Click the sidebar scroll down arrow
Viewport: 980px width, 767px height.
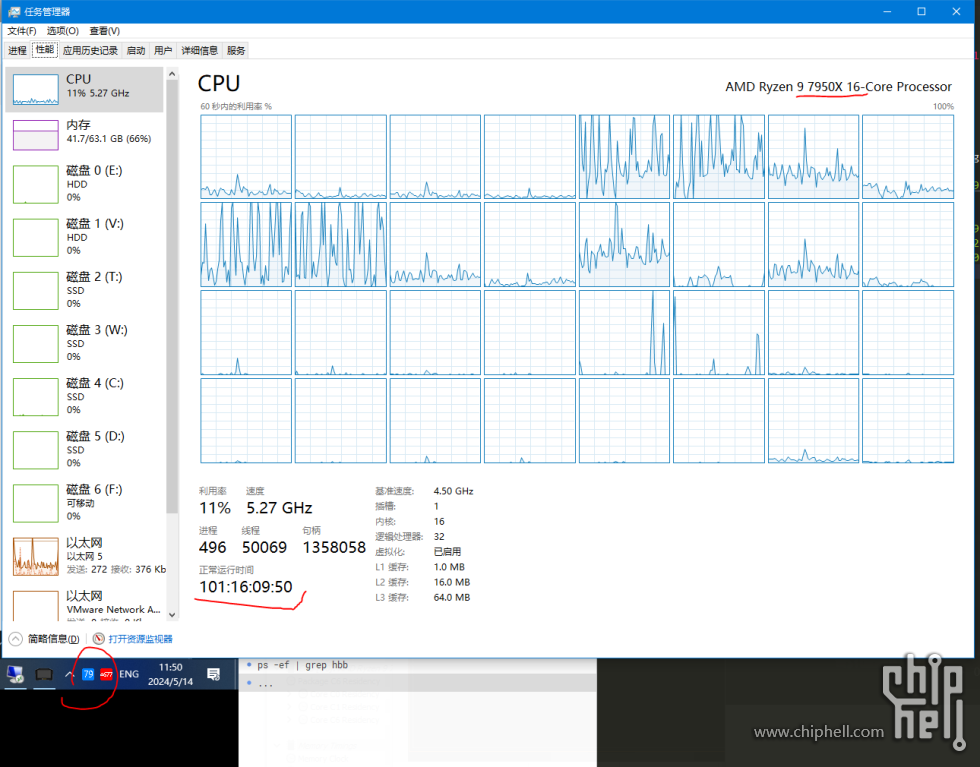pos(172,615)
